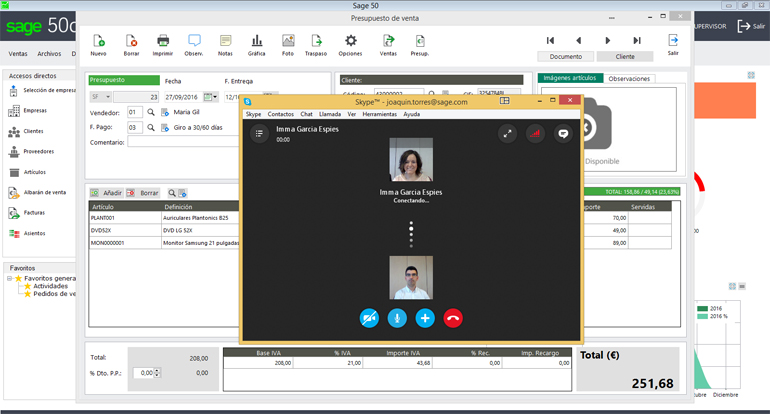Open the Fecha calendar dropdown

(211, 97)
